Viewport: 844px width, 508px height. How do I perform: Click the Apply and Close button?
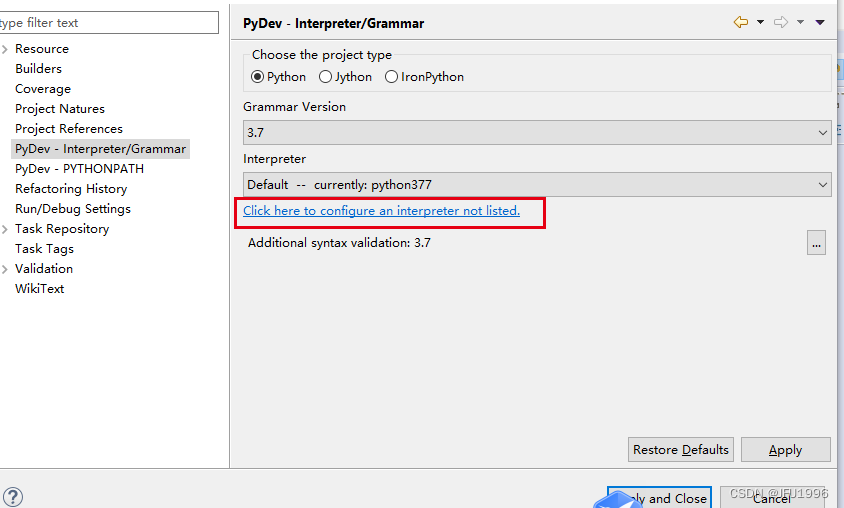coord(659,498)
